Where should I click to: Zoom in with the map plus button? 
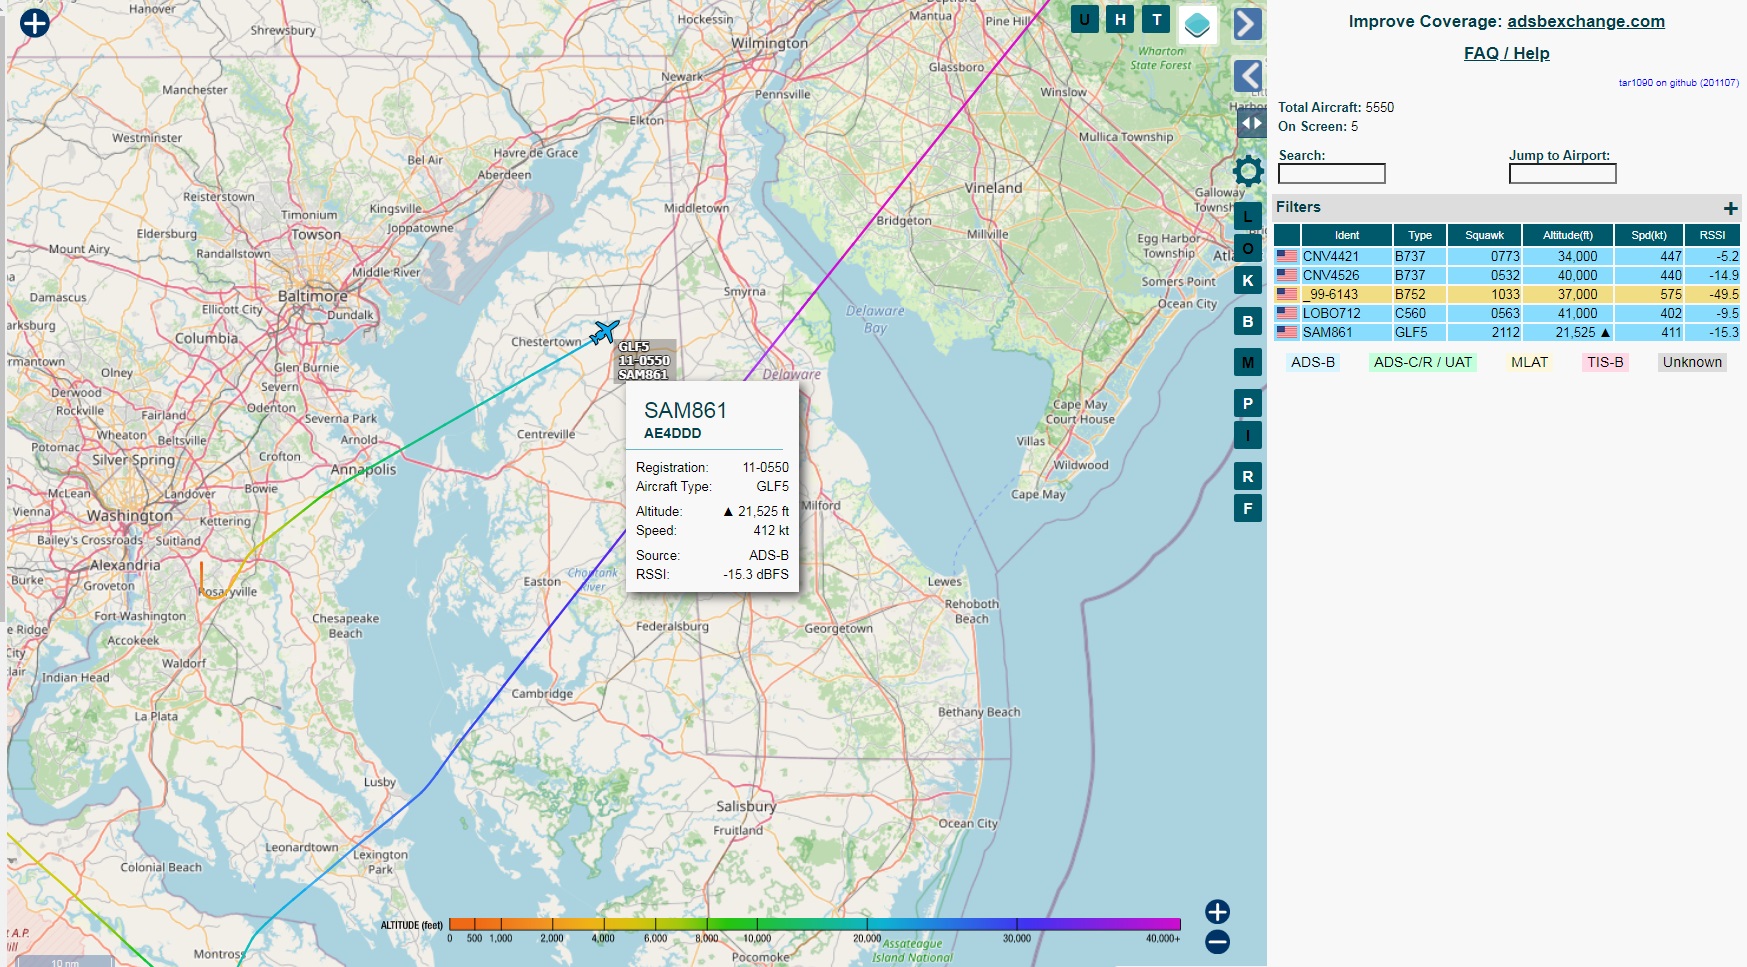1217,911
